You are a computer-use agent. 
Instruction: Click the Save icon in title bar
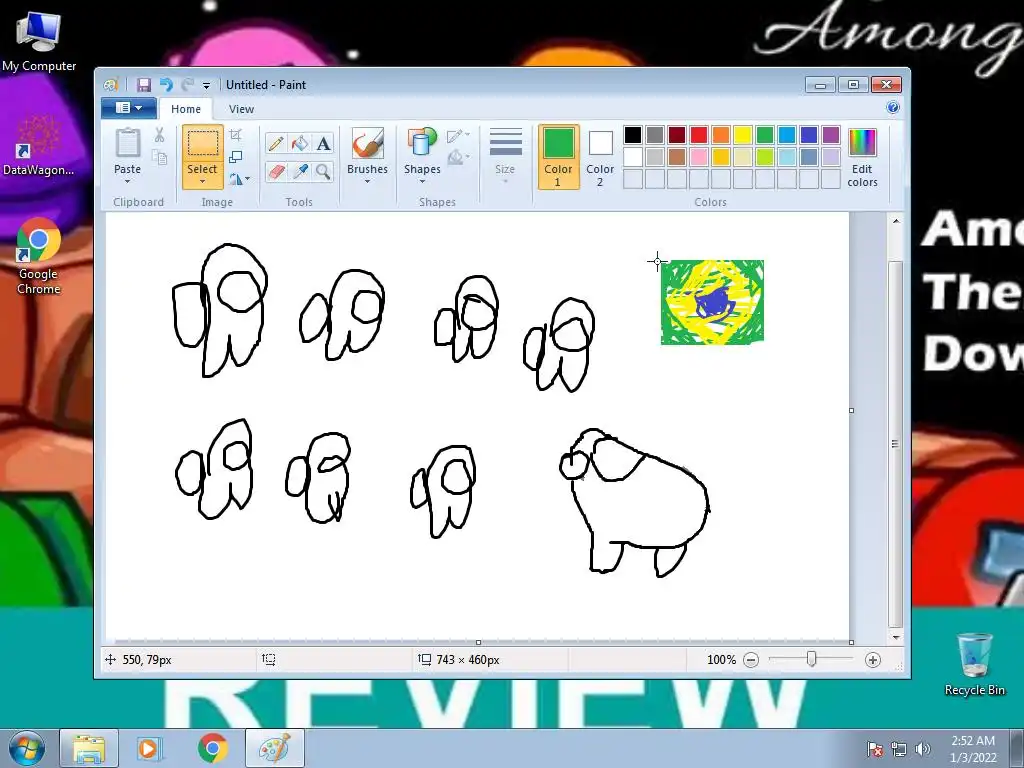pos(144,84)
